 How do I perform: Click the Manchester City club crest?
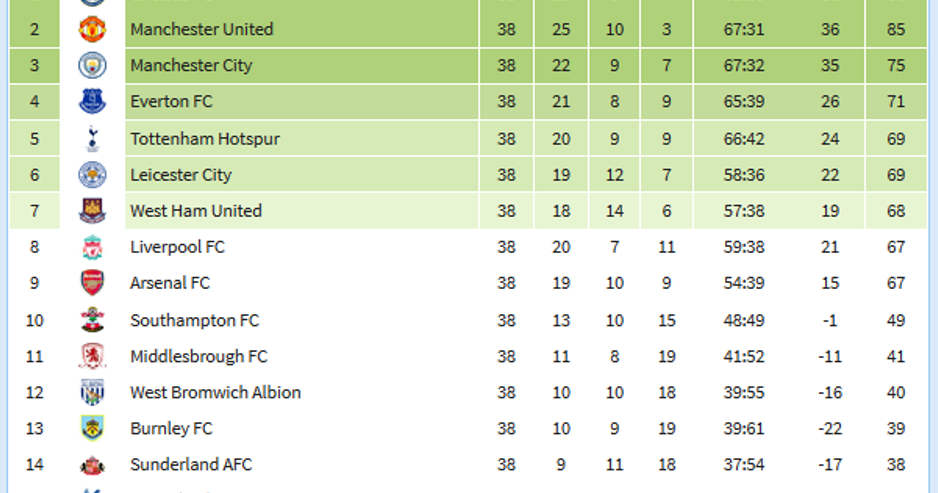point(92,65)
